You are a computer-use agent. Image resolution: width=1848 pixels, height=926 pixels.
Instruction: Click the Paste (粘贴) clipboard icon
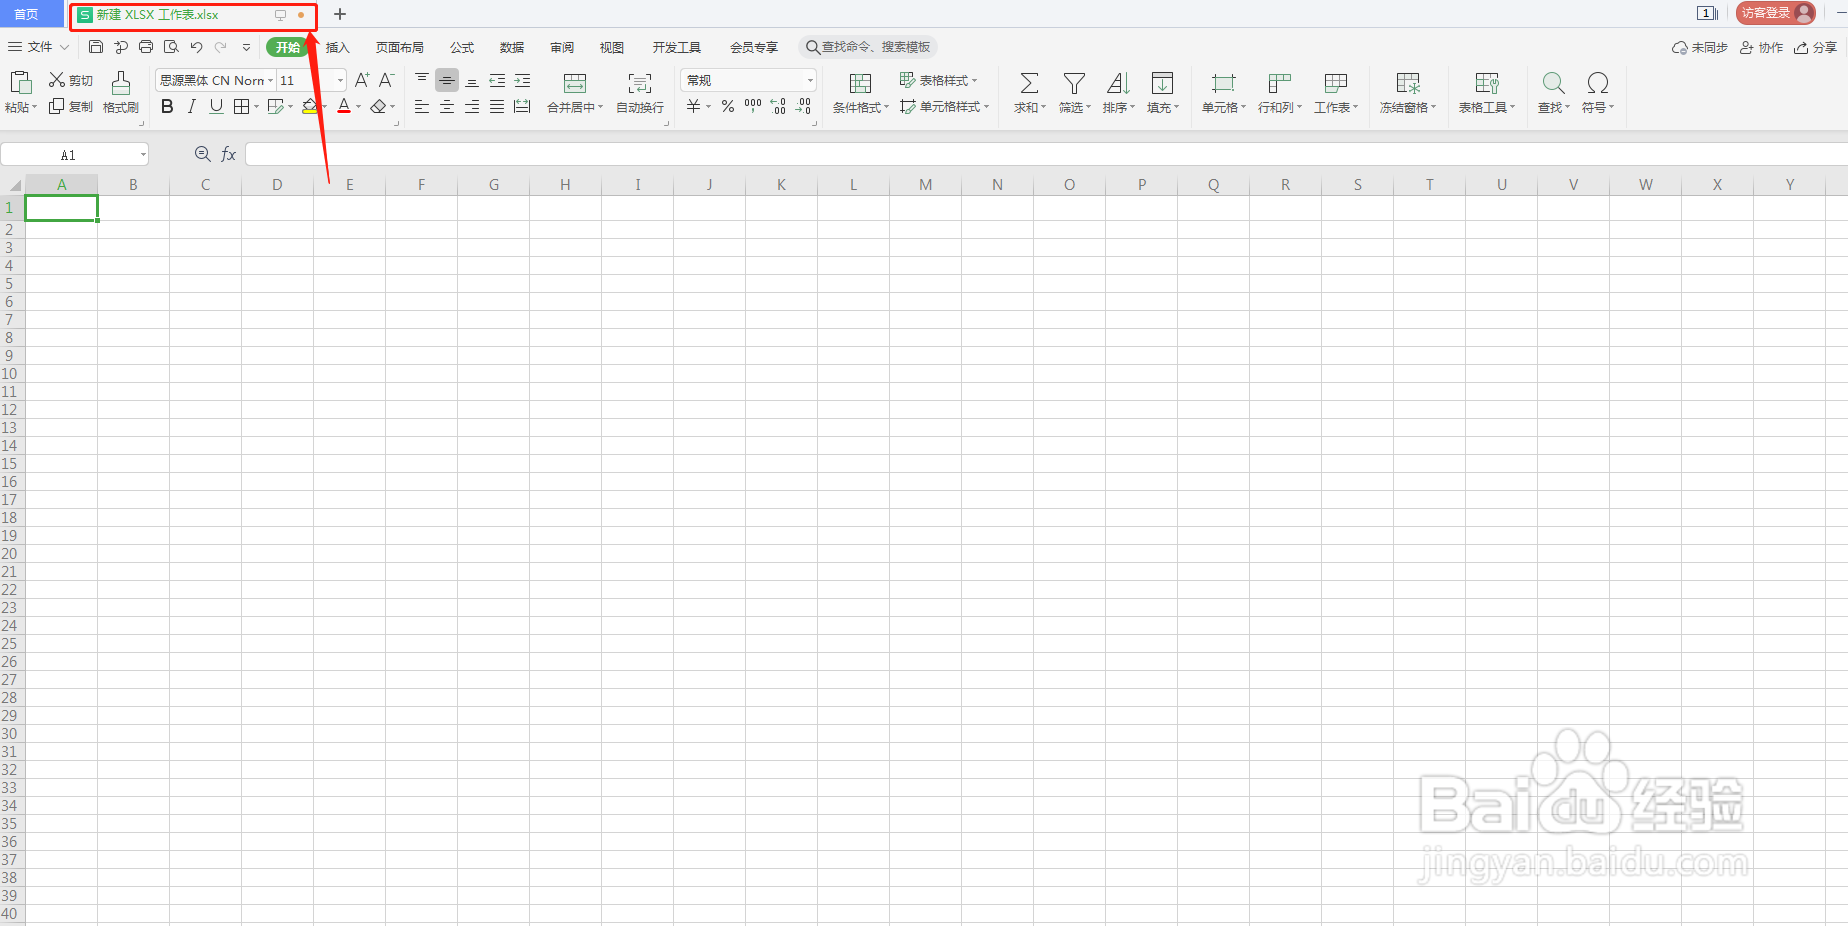point(20,82)
